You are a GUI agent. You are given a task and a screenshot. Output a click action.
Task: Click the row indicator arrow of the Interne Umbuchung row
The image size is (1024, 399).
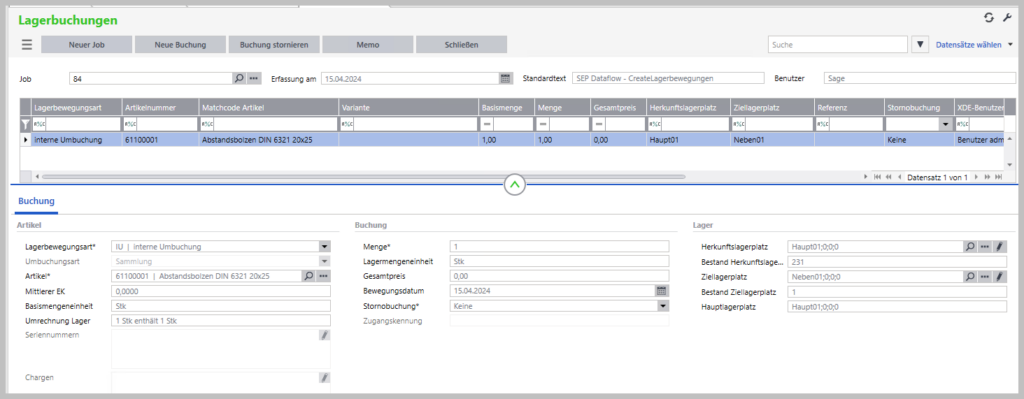[26, 140]
